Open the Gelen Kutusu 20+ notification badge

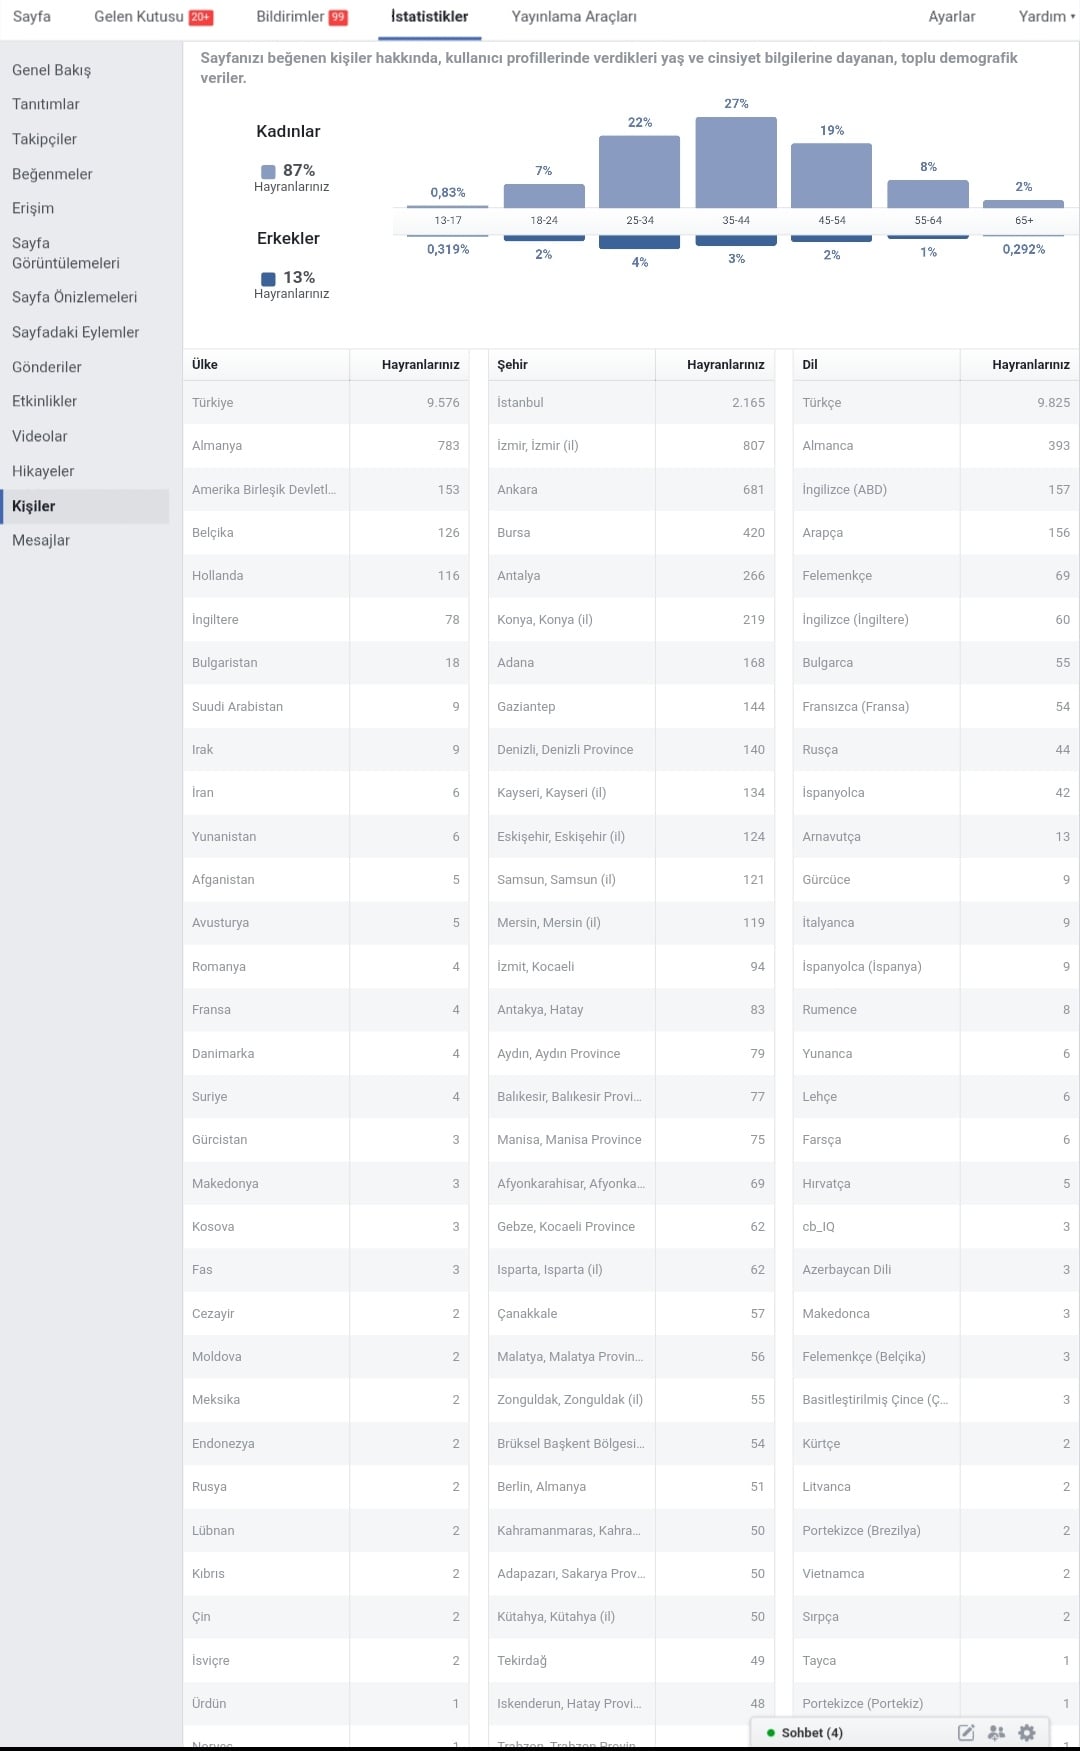pos(200,17)
